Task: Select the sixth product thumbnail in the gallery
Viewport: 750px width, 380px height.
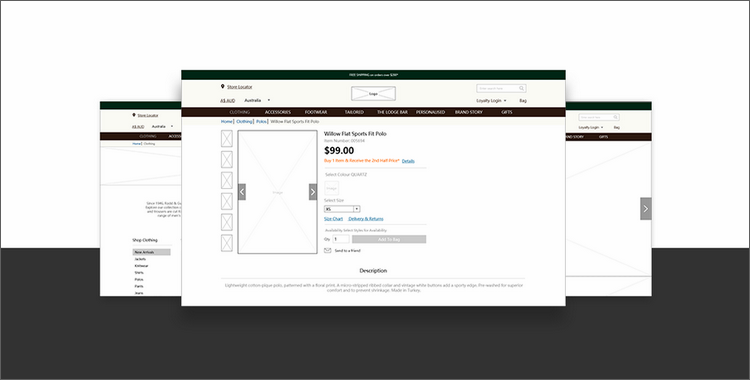Action: (227, 243)
